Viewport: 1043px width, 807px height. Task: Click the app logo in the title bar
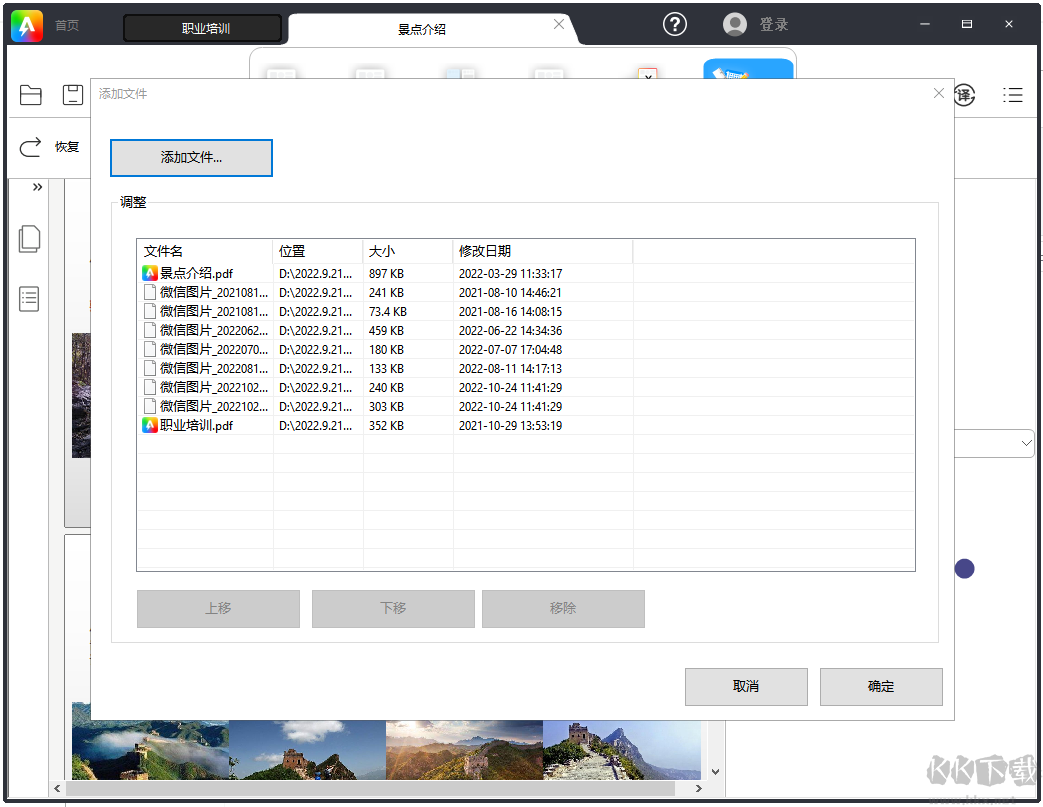point(25,24)
